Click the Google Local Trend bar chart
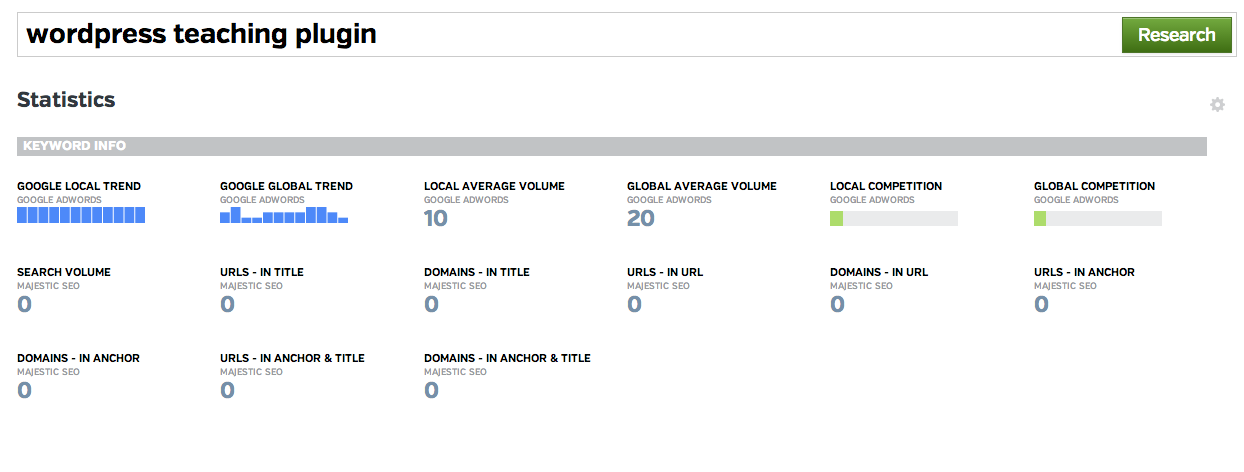The height and width of the screenshot is (472, 1244). pyautogui.click(x=81, y=215)
